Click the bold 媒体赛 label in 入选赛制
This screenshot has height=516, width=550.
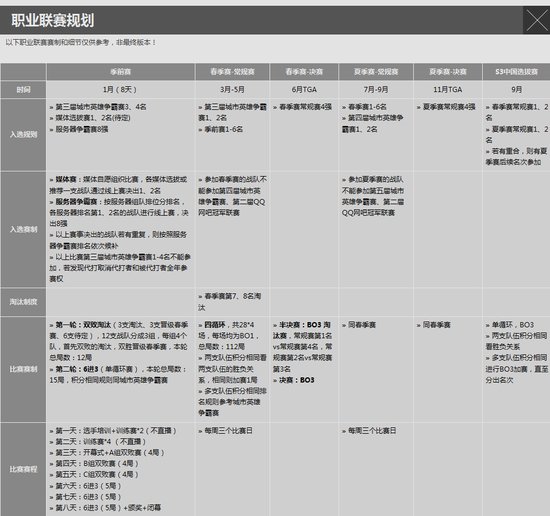(66, 179)
